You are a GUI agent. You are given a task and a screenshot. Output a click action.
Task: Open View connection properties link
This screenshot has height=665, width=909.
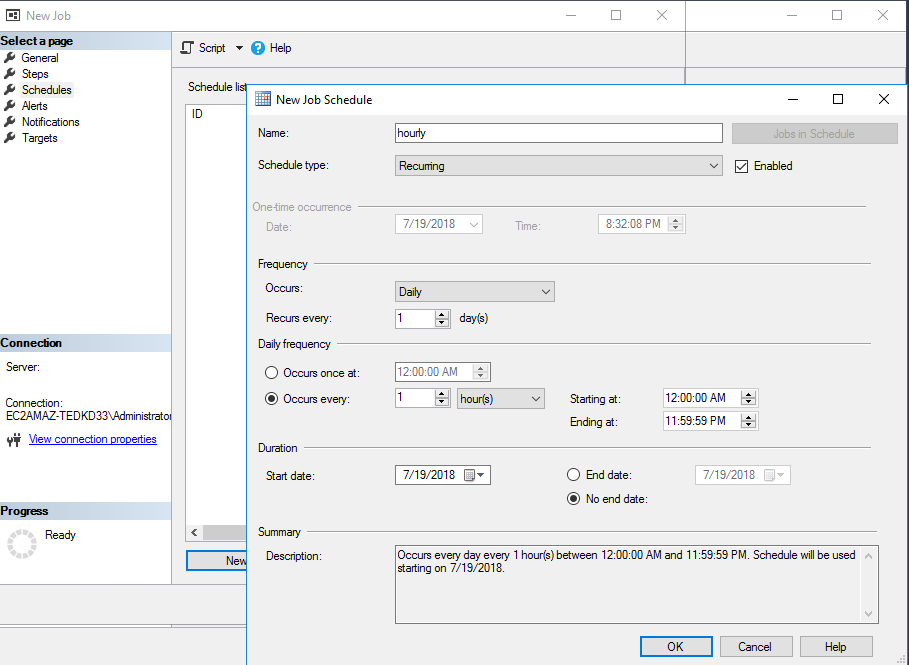(92, 439)
